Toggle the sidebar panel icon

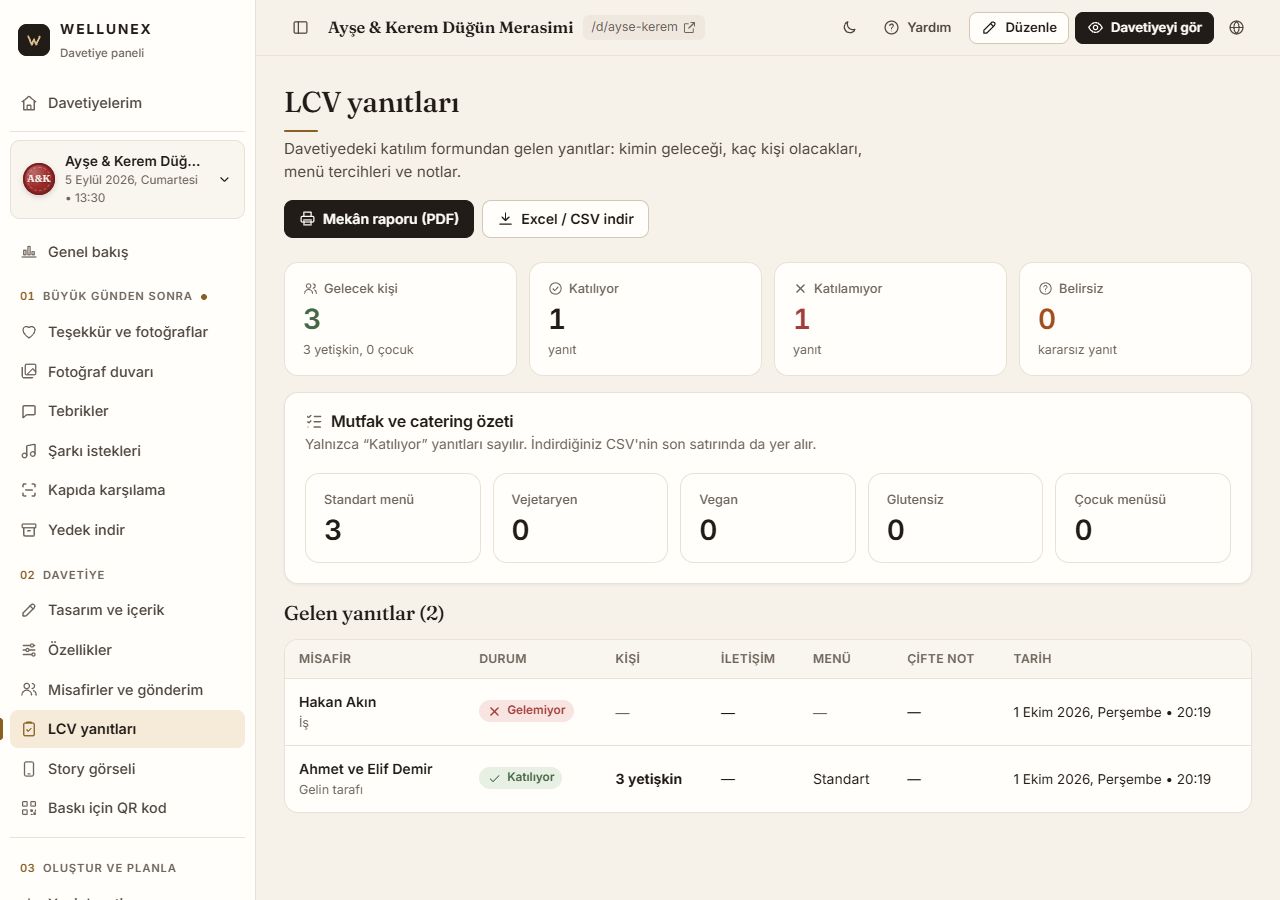click(x=300, y=28)
